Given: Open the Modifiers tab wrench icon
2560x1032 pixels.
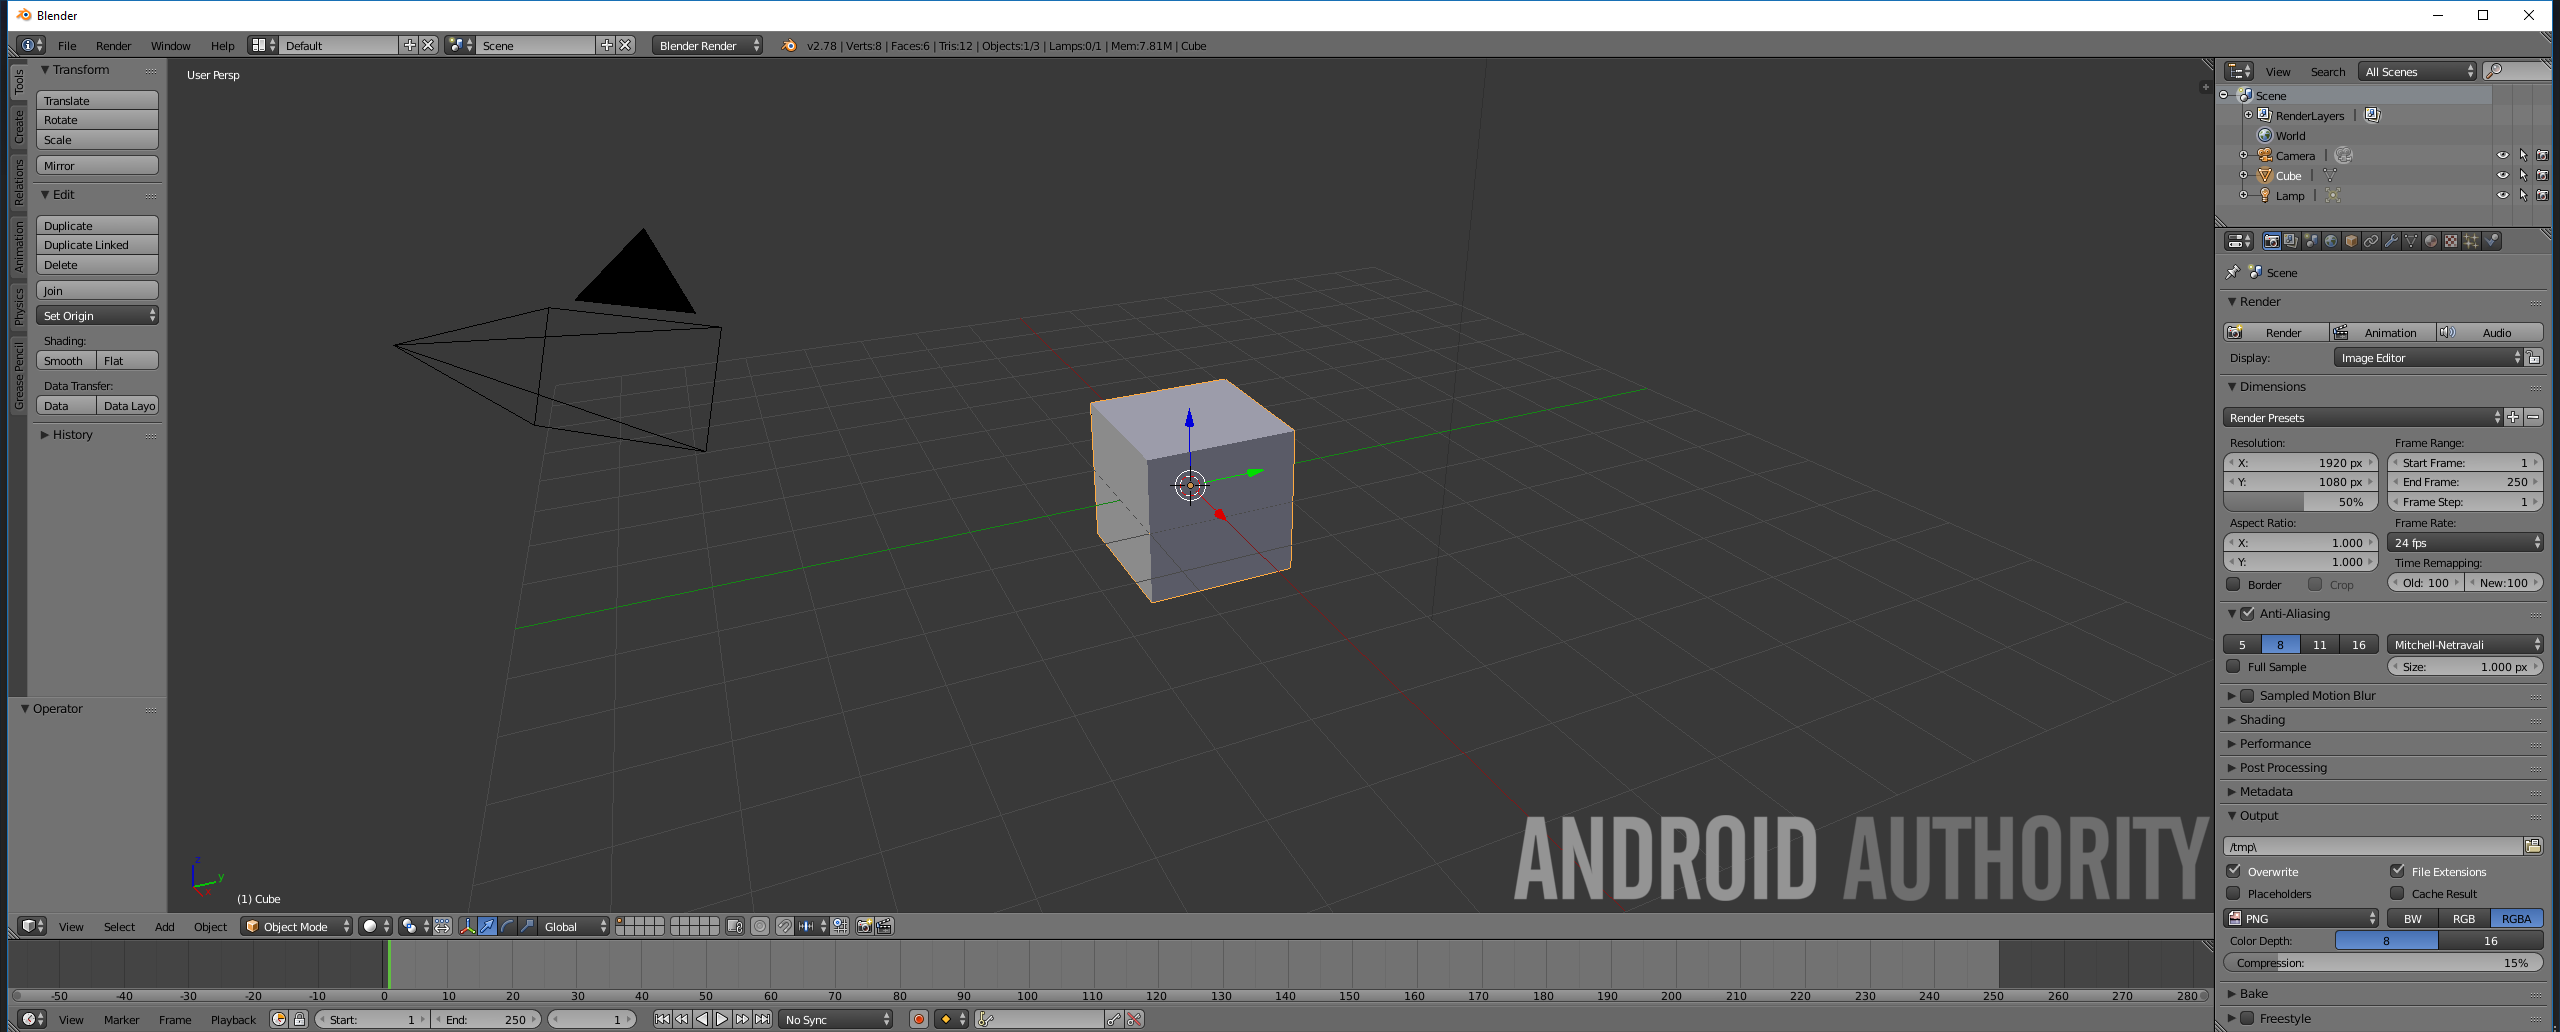Looking at the screenshot, I should click(2391, 241).
